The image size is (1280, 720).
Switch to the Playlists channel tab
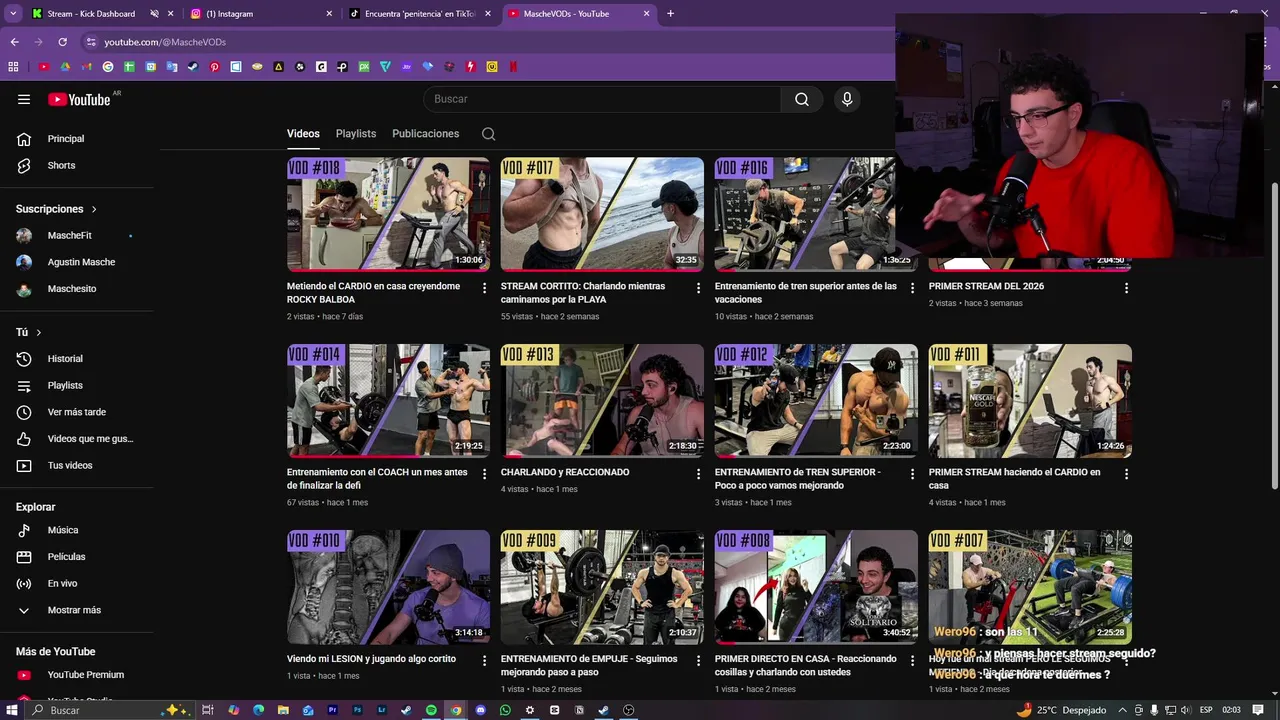[x=356, y=134]
